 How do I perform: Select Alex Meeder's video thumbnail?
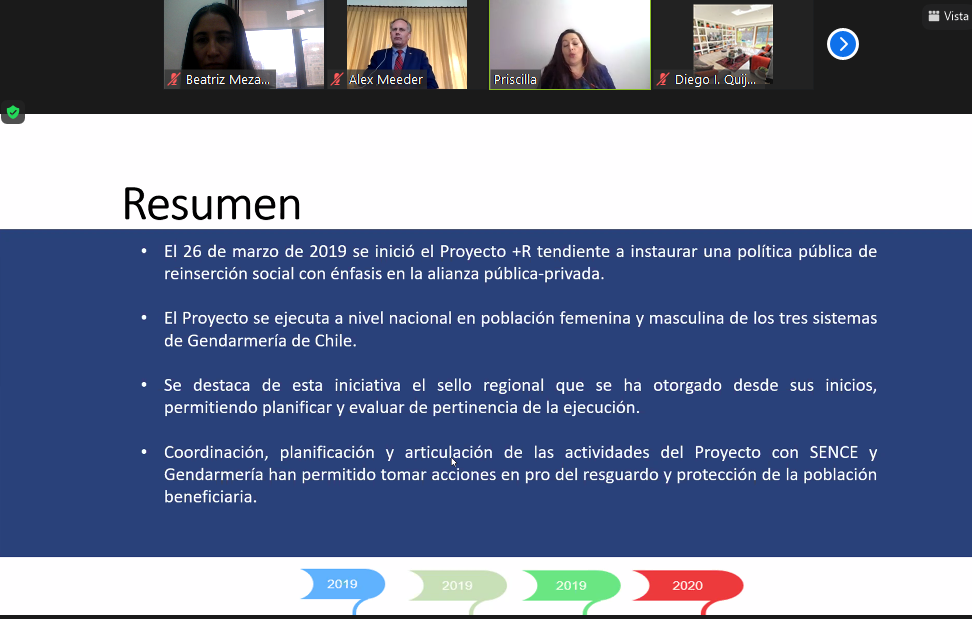pyautogui.click(x=406, y=38)
